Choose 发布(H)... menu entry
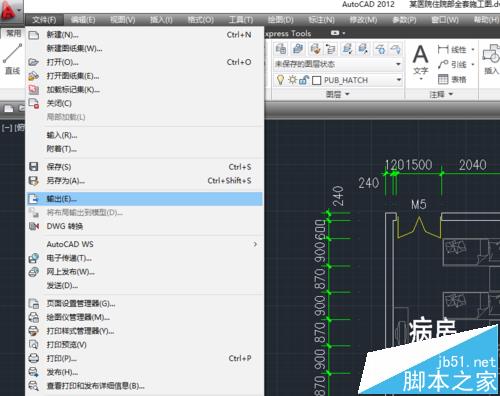 tap(144, 372)
